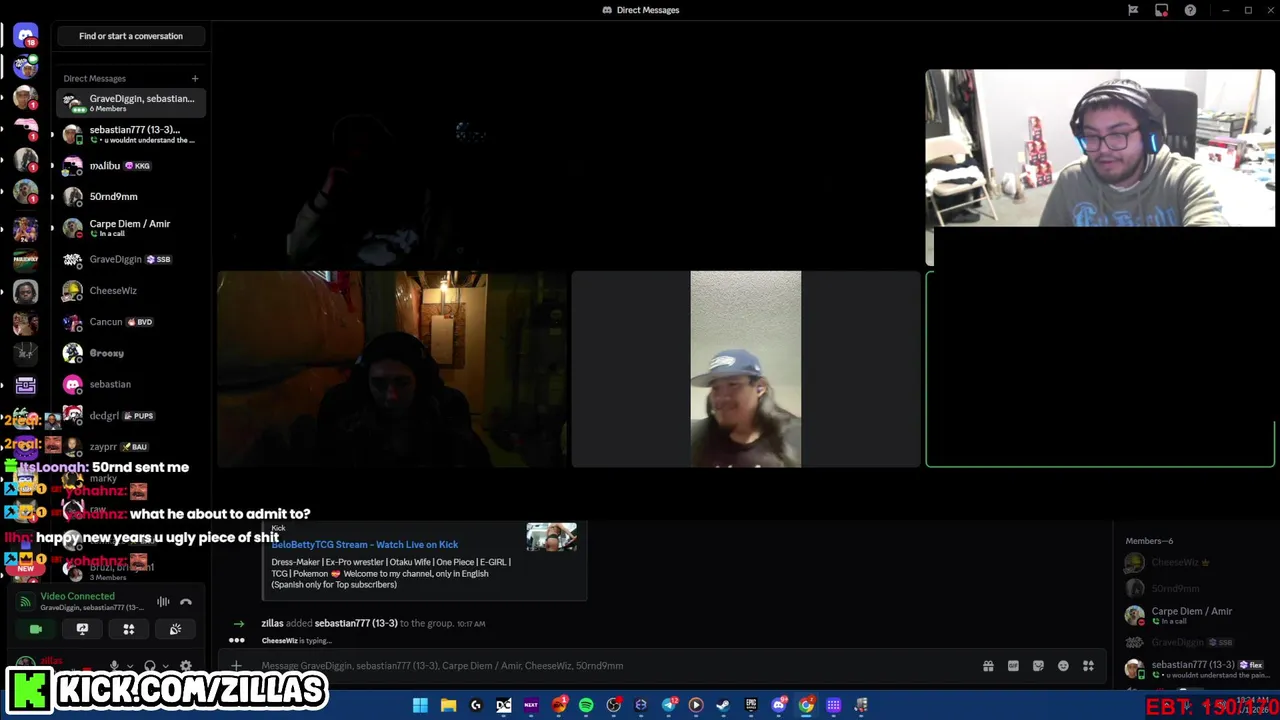Open sticker picker in message bar
The height and width of the screenshot is (720, 1280).
(x=1038, y=666)
